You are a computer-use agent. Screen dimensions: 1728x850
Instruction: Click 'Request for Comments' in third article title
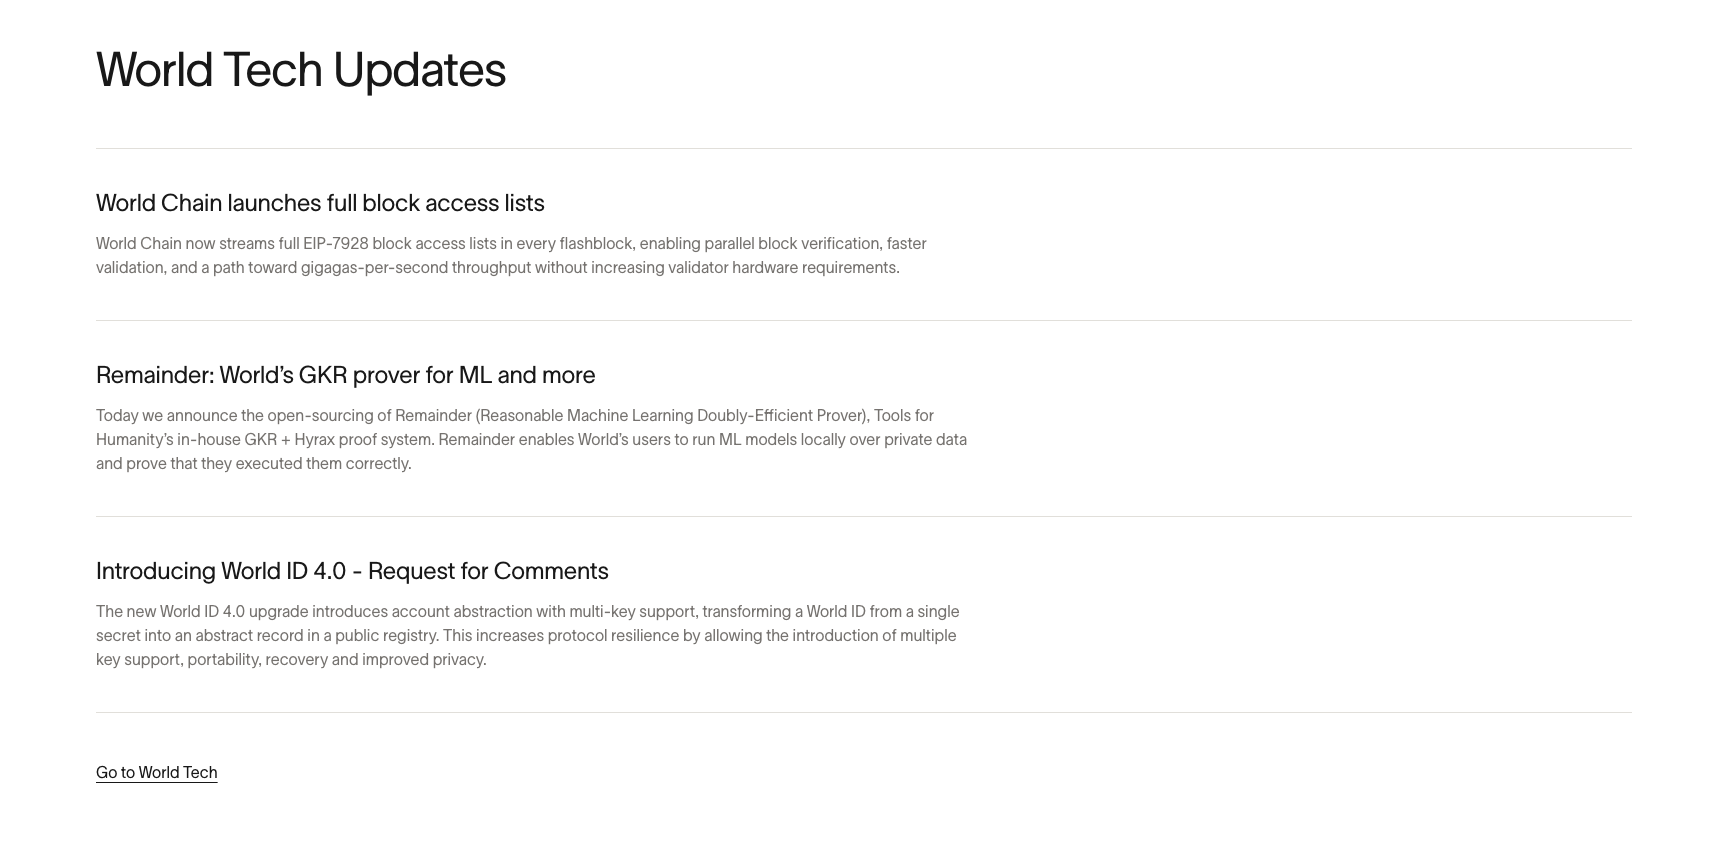coord(488,571)
